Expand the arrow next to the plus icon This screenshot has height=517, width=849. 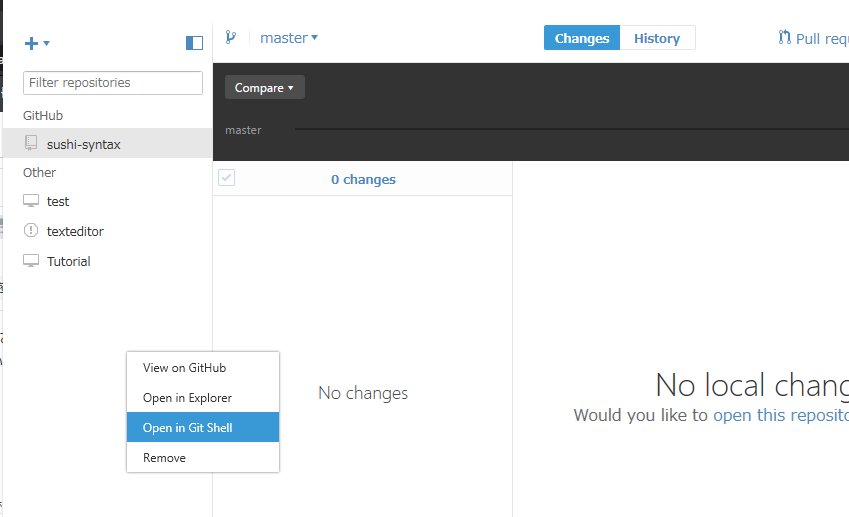[47, 43]
